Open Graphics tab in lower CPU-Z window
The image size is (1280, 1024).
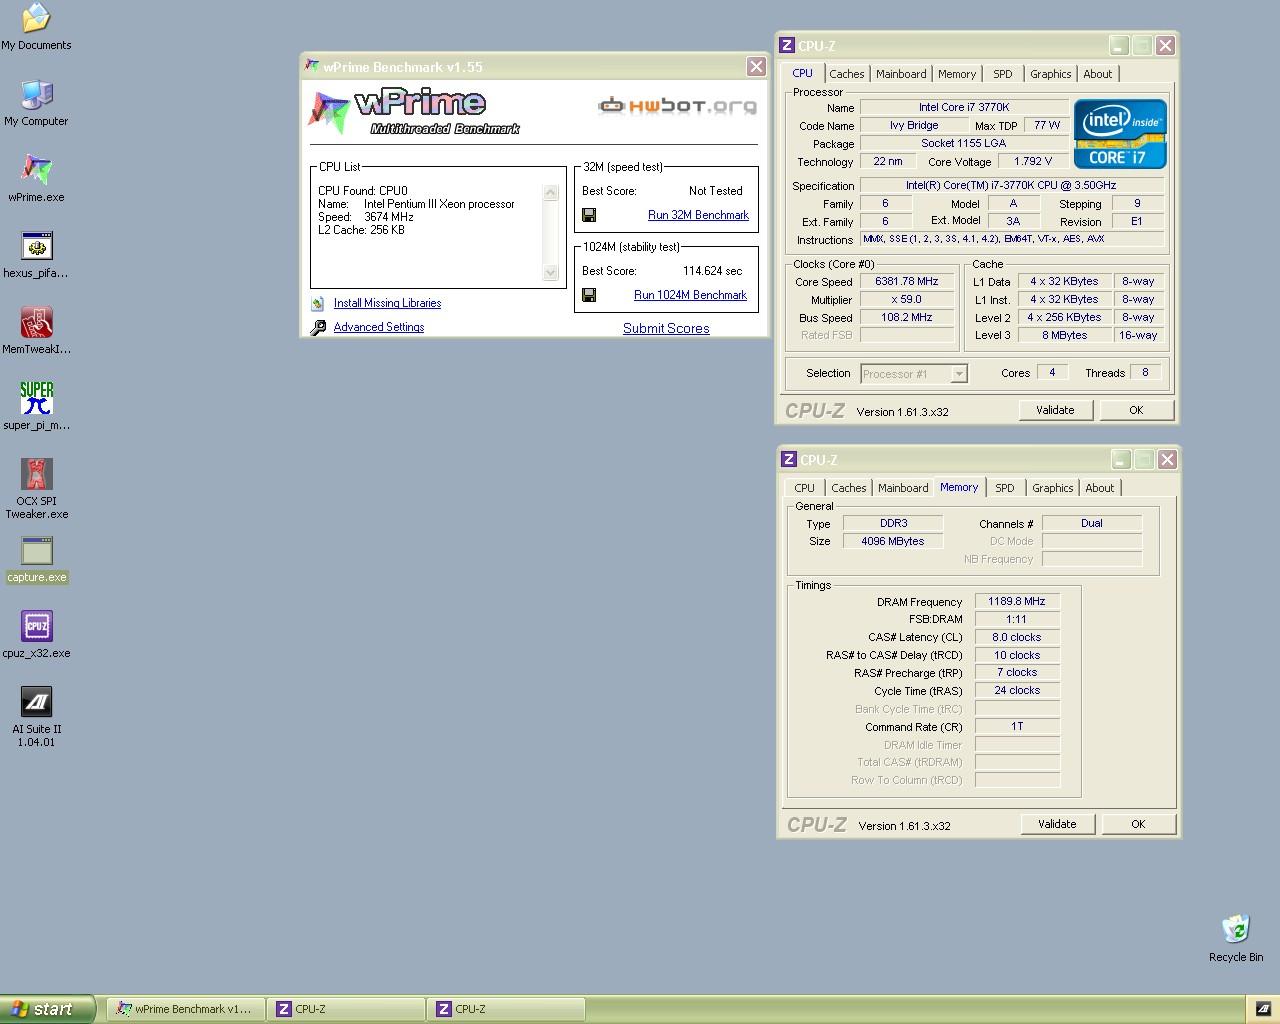coord(1053,488)
